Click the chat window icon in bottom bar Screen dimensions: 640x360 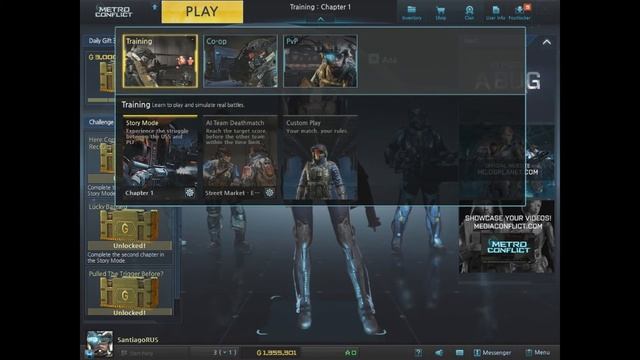460,352
